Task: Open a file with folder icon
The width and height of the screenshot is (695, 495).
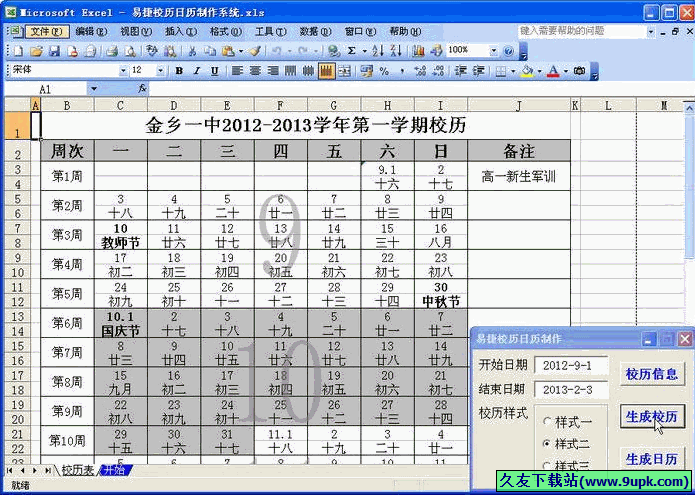Action: coord(36,51)
